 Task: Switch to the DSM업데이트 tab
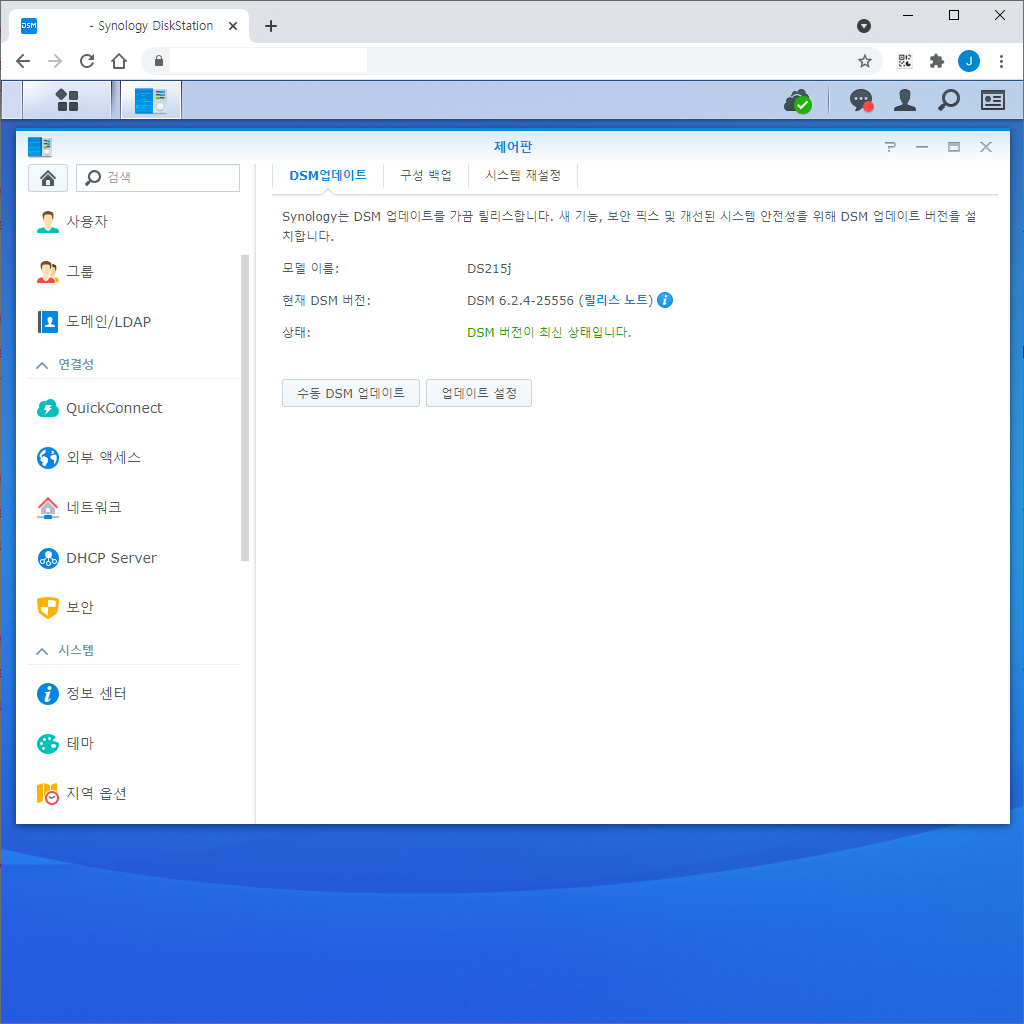pyautogui.click(x=328, y=176)
